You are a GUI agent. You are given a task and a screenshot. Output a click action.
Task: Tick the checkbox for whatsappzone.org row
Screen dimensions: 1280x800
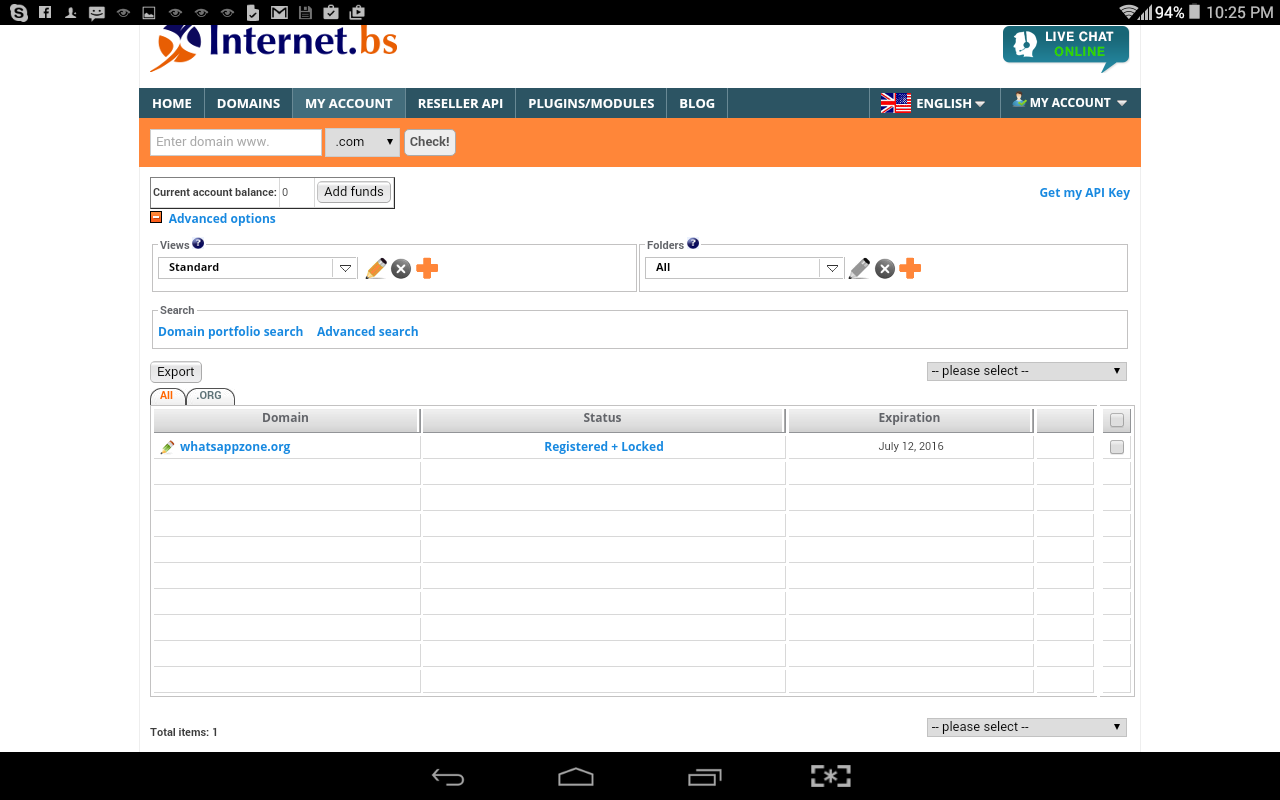tap(1117, 447)
